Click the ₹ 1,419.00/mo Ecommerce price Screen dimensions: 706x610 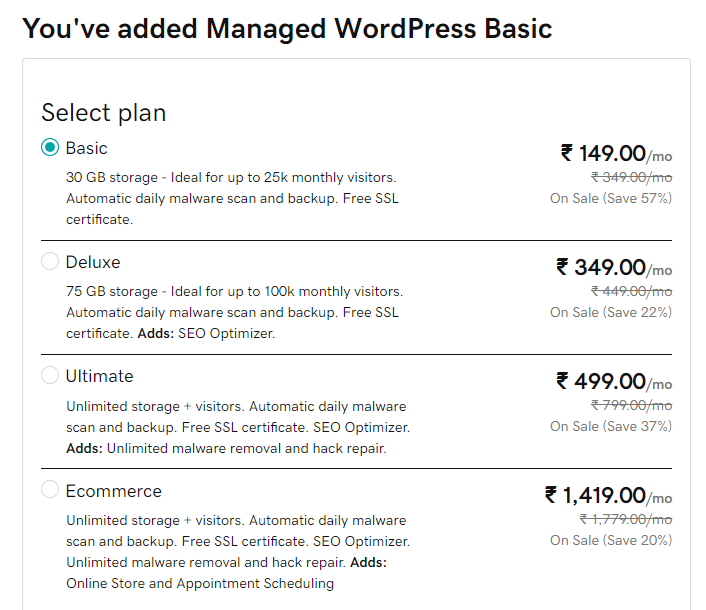pyautogui.click(x=608, y=495)
